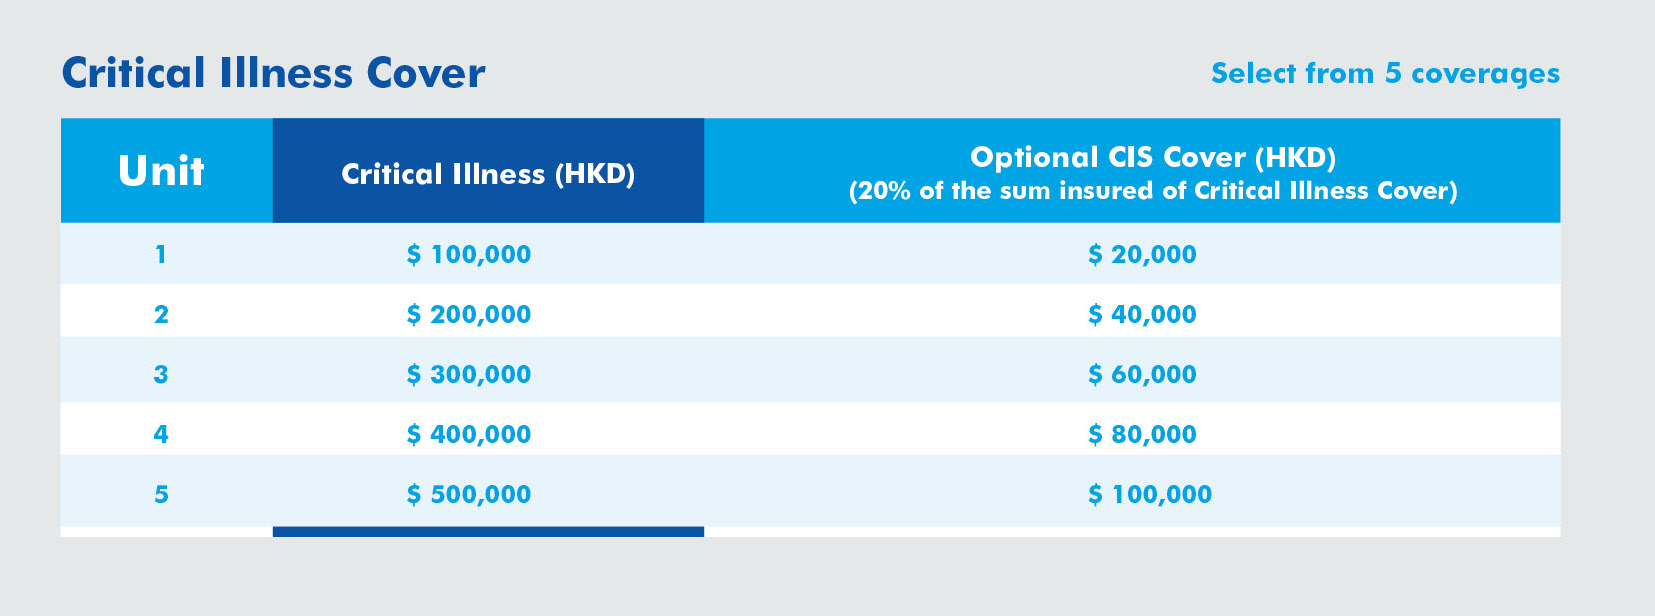Viewport: 1655px width, 616px height.
Task: Choose the $ 100,000 Critical Illness amount
Action: (469, 254)
